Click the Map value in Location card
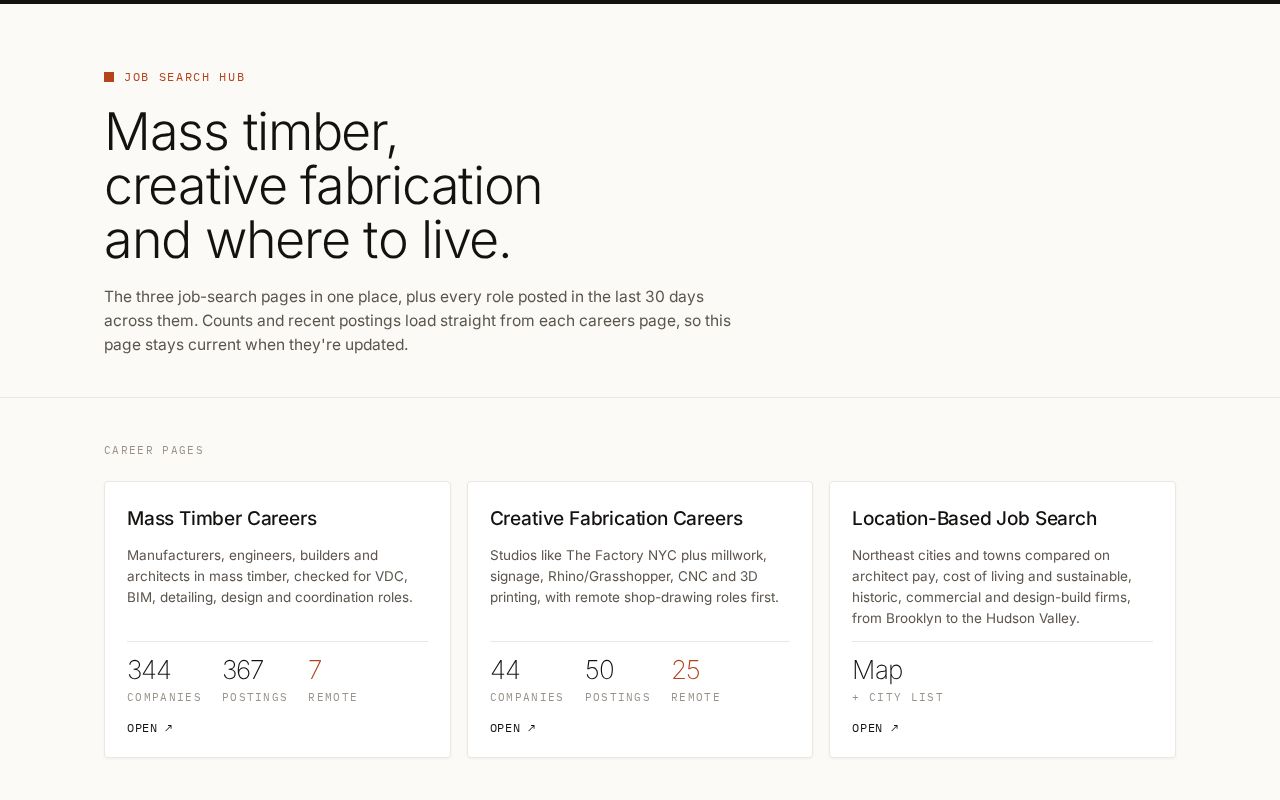Screen dimensions: 1280x800 click(877, 670)
